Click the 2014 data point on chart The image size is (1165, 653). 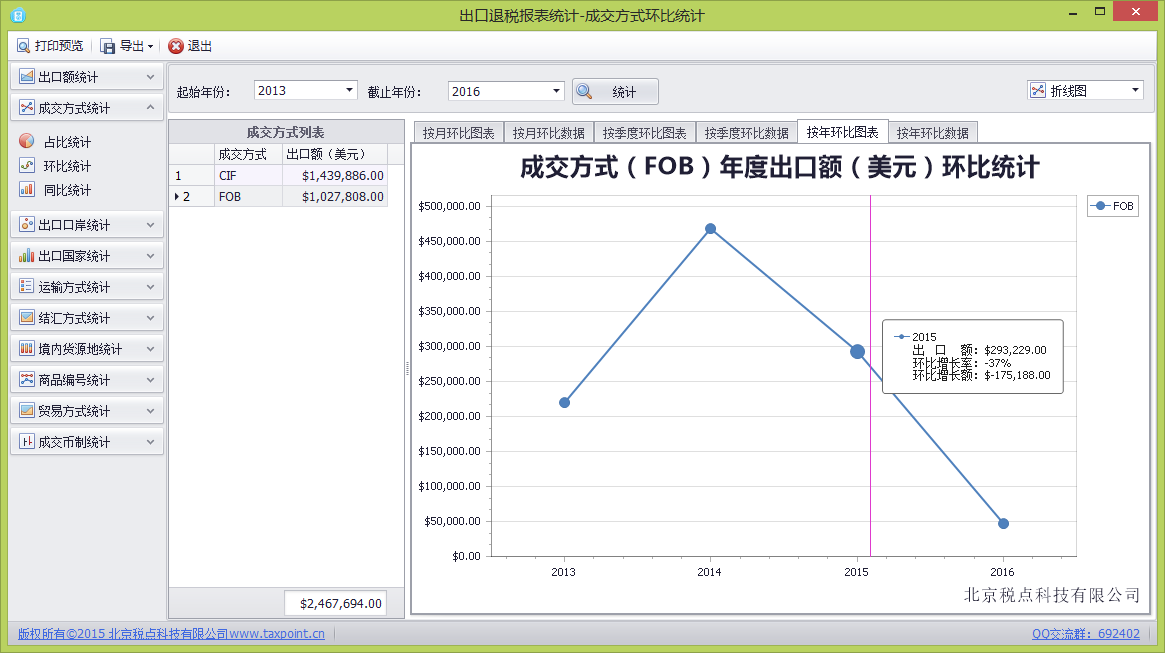[710, 229]
